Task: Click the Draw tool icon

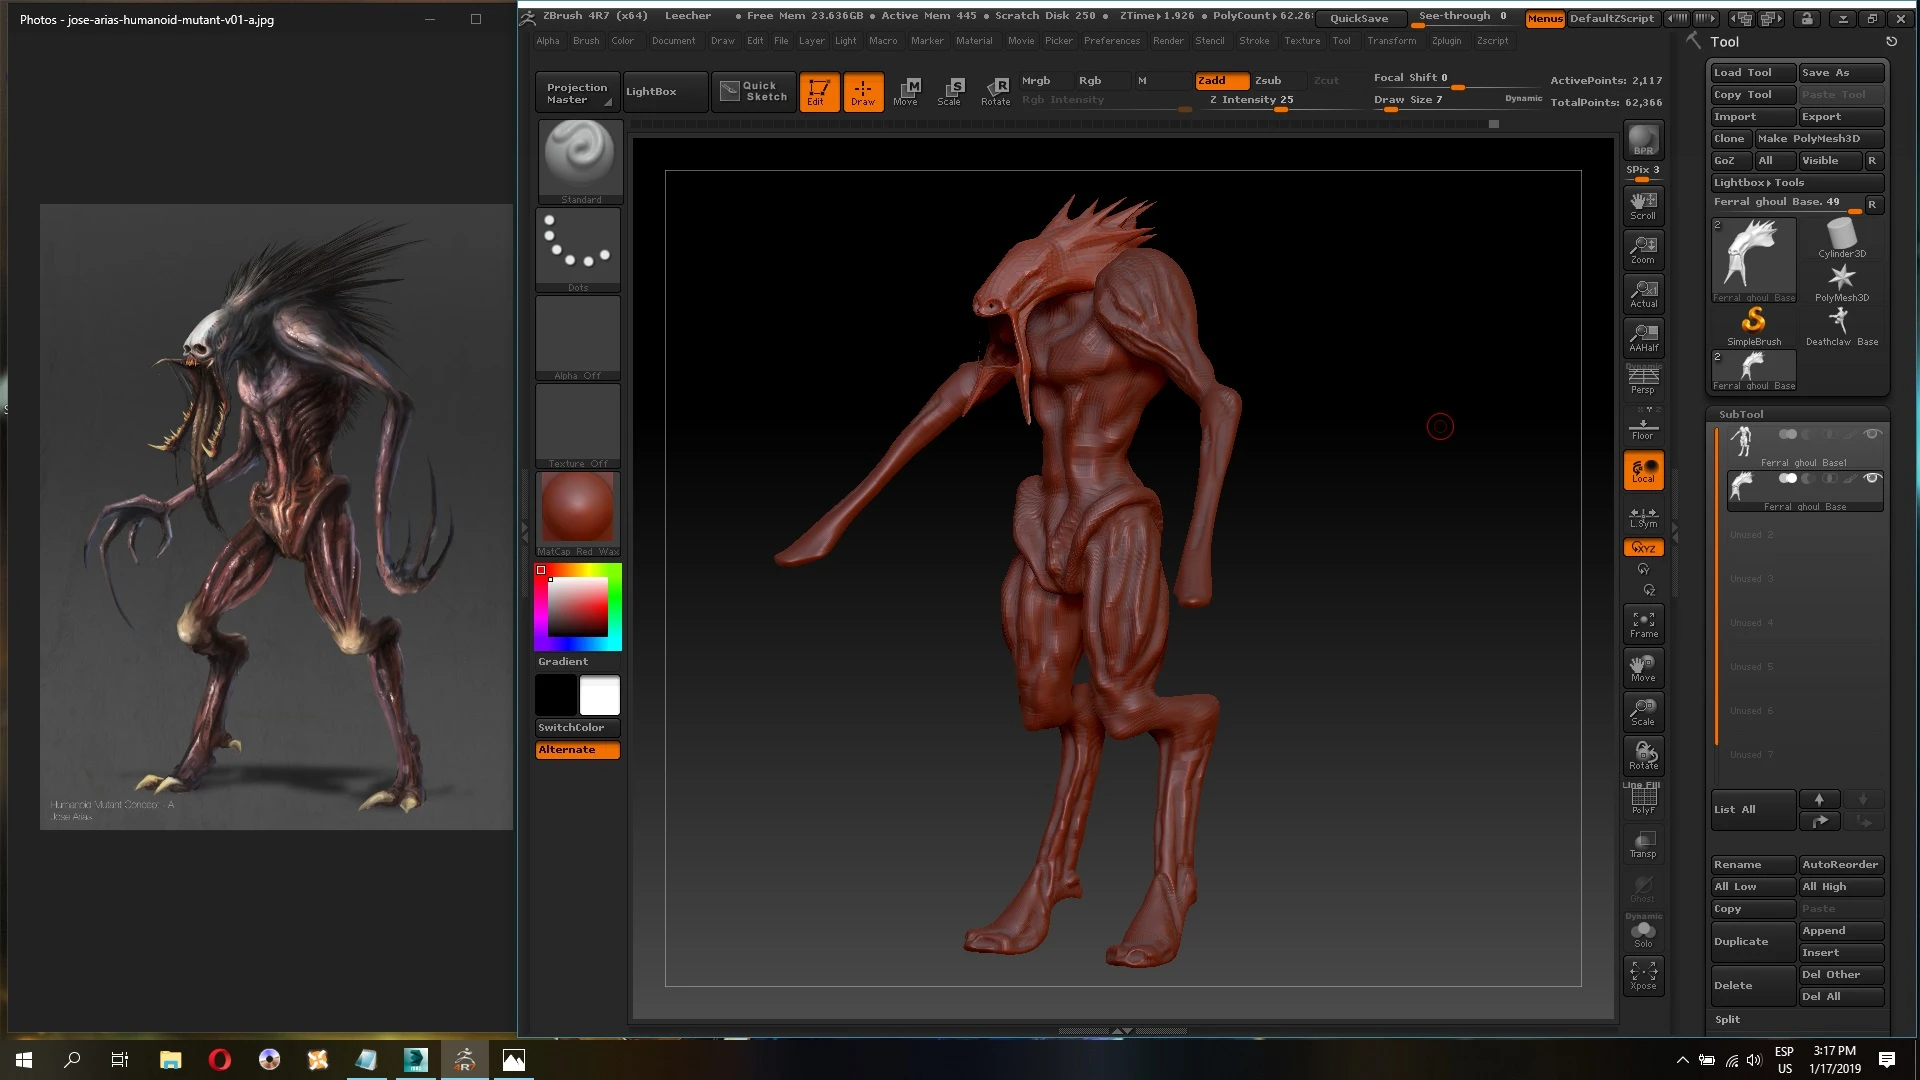Action: coord(861,90)
